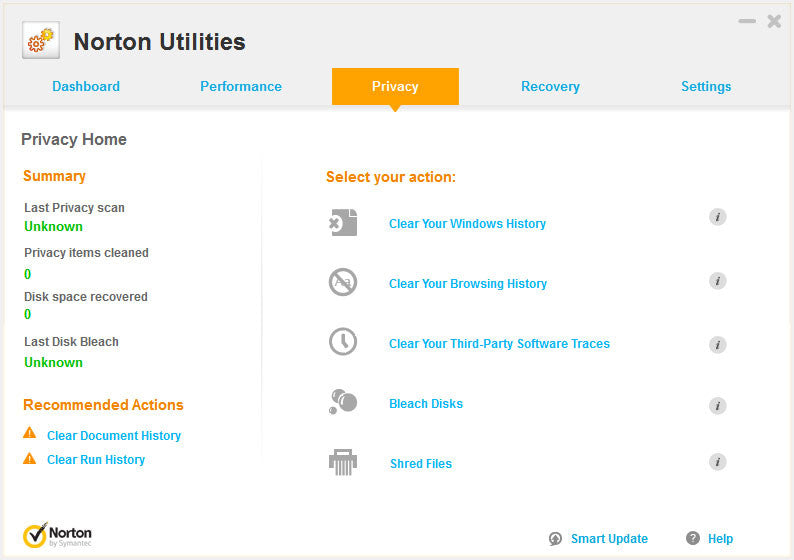
Task: Click info icon next to Shred Files
Action: click(717, 462)
